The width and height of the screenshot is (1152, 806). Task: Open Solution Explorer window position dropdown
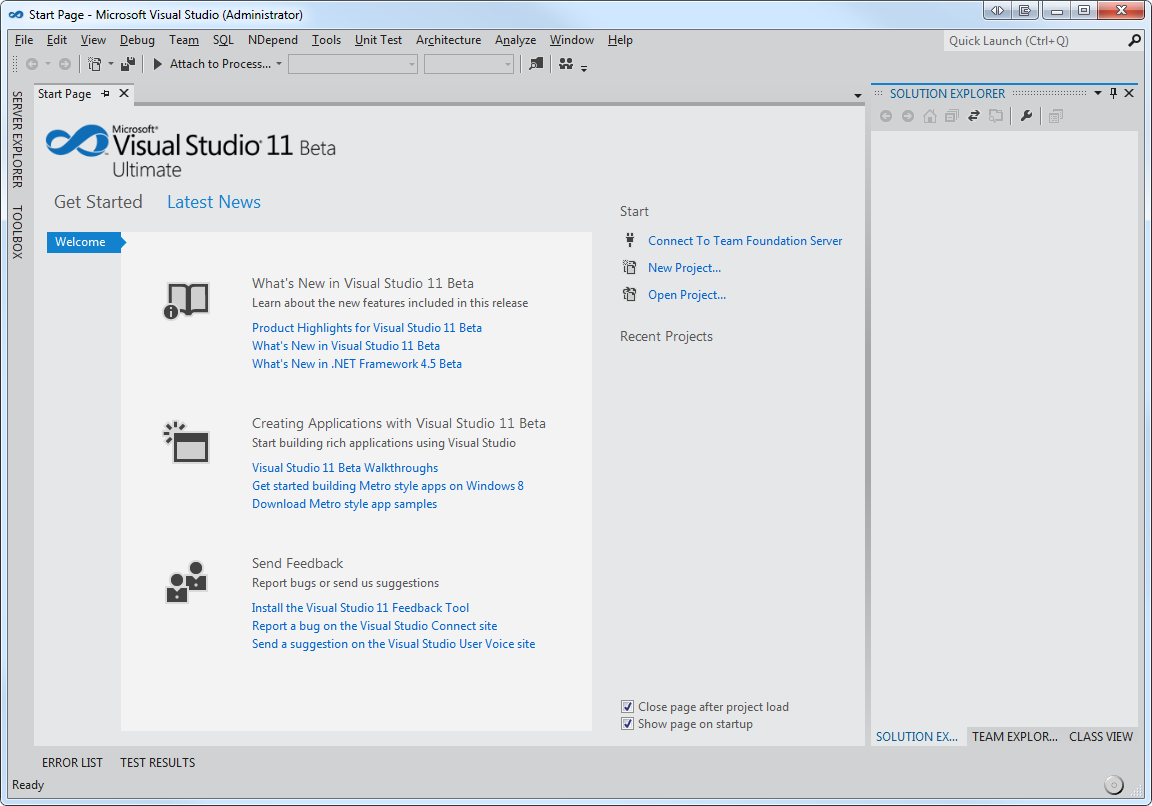1098,93
